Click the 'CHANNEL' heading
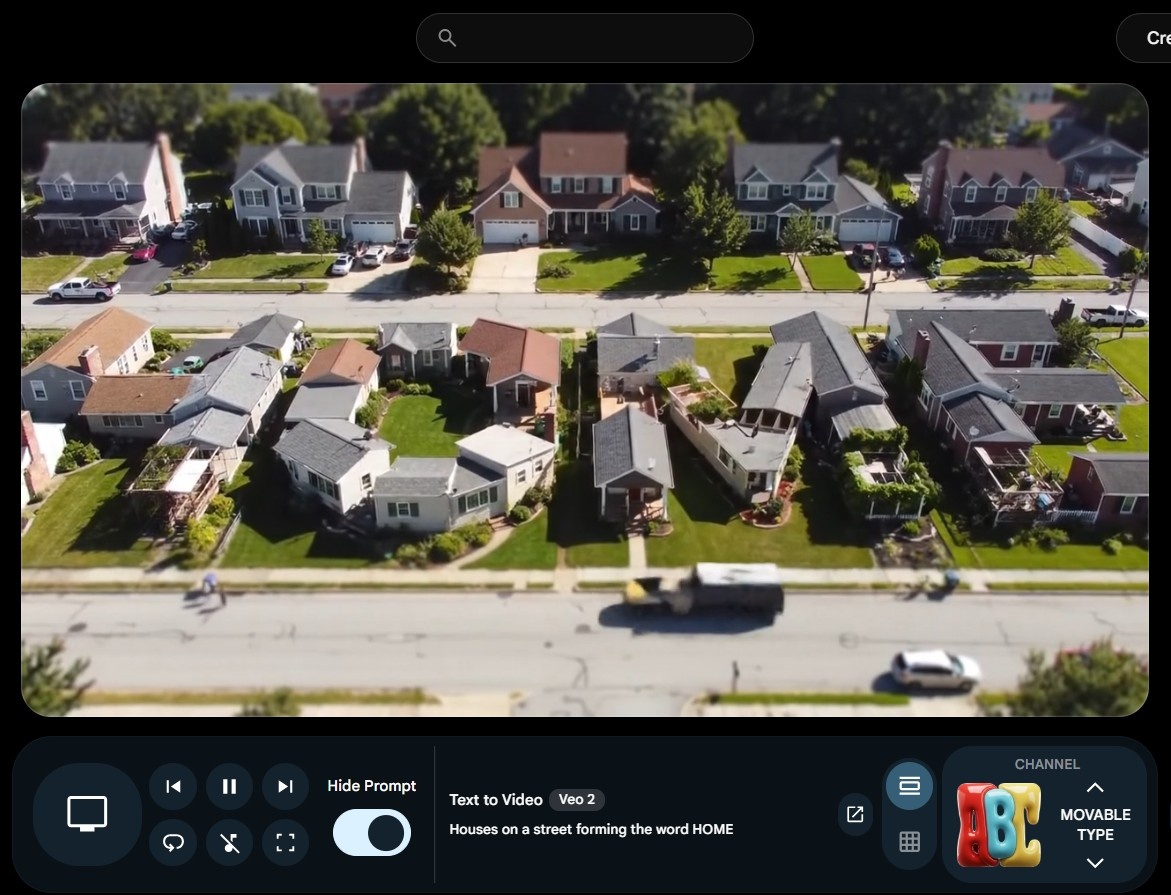The width and height of the screenshot is (1171, 895). 1047,764
